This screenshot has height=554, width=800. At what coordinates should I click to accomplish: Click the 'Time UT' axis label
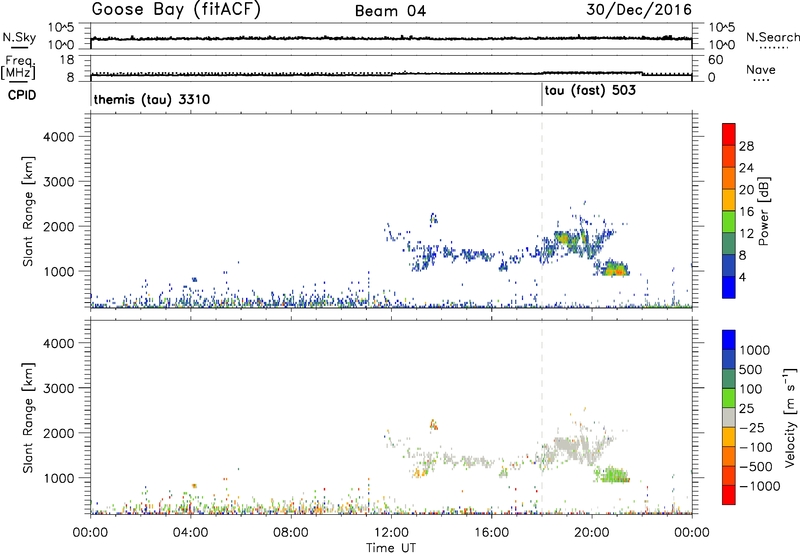click(391, 548)
